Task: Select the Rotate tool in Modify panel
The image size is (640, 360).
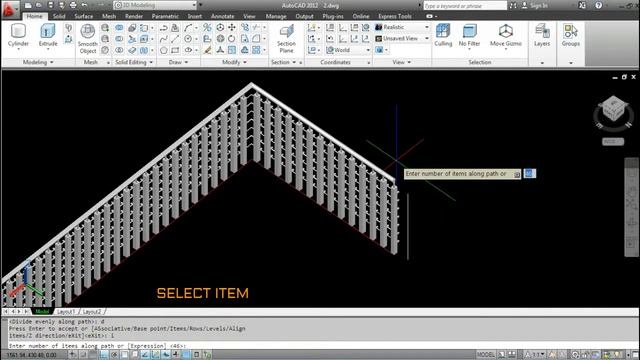Action: 232,39
